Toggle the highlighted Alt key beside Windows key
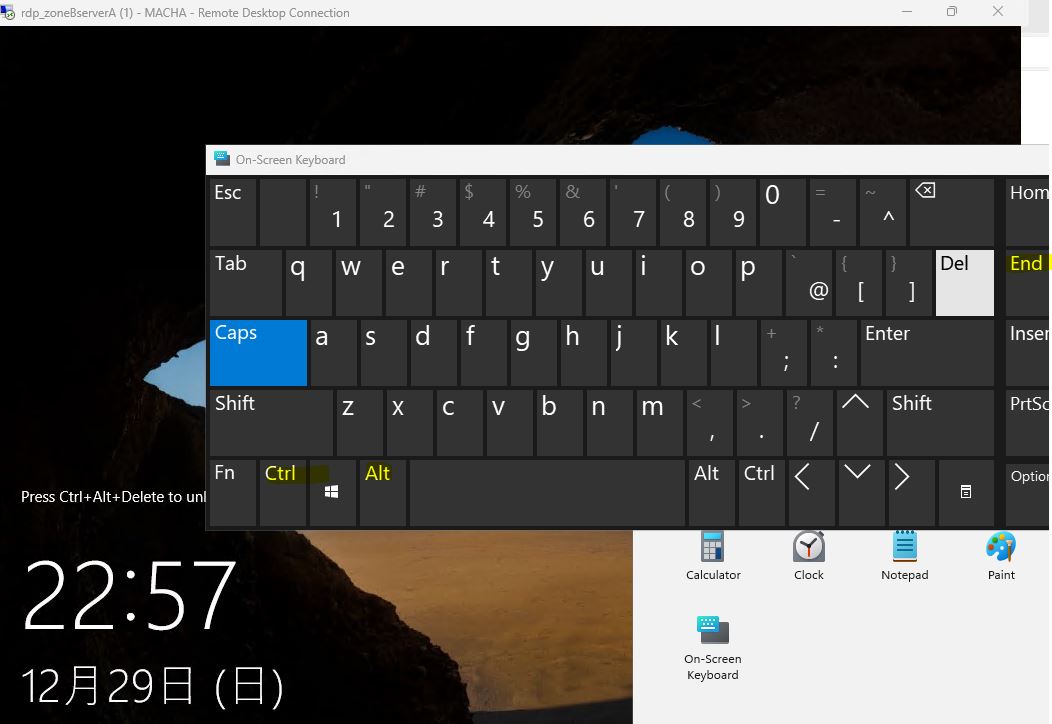Screen dimensions: 1052x724 tap(382, 493)
